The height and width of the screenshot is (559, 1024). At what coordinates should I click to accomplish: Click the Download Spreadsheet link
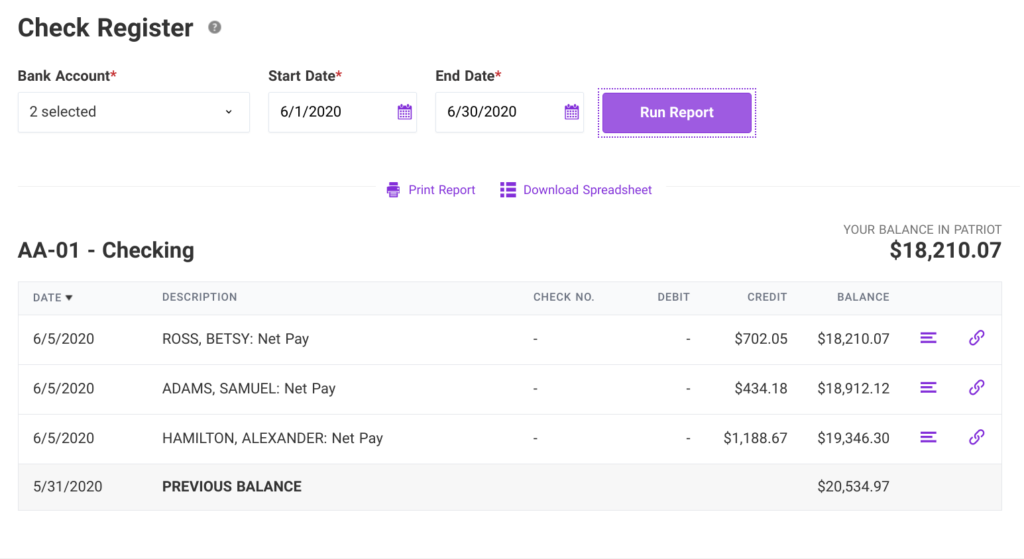[x=587, y=190]
